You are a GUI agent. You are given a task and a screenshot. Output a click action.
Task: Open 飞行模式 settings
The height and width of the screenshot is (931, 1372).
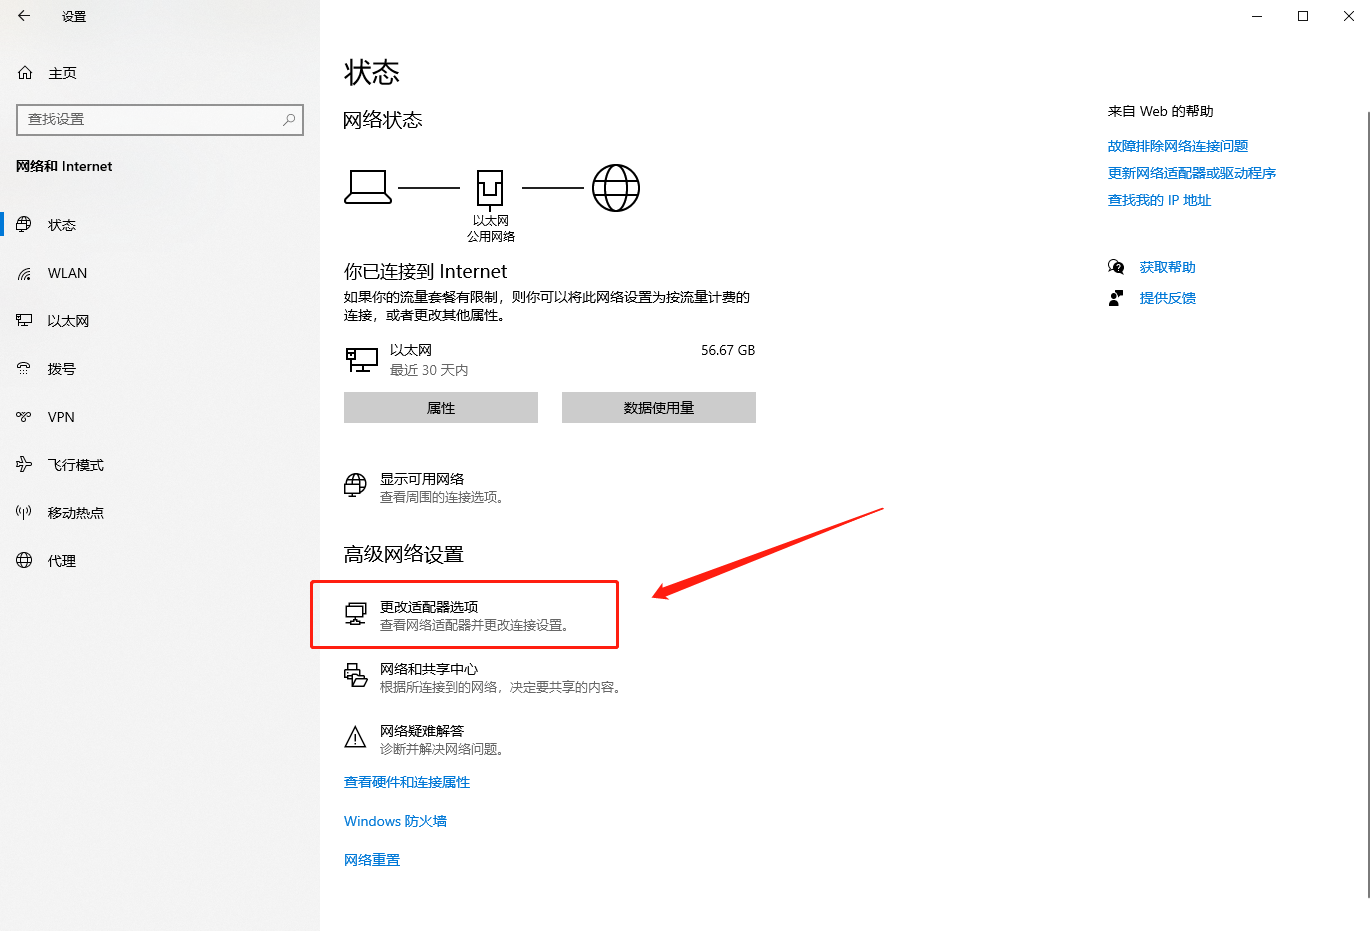160,465
